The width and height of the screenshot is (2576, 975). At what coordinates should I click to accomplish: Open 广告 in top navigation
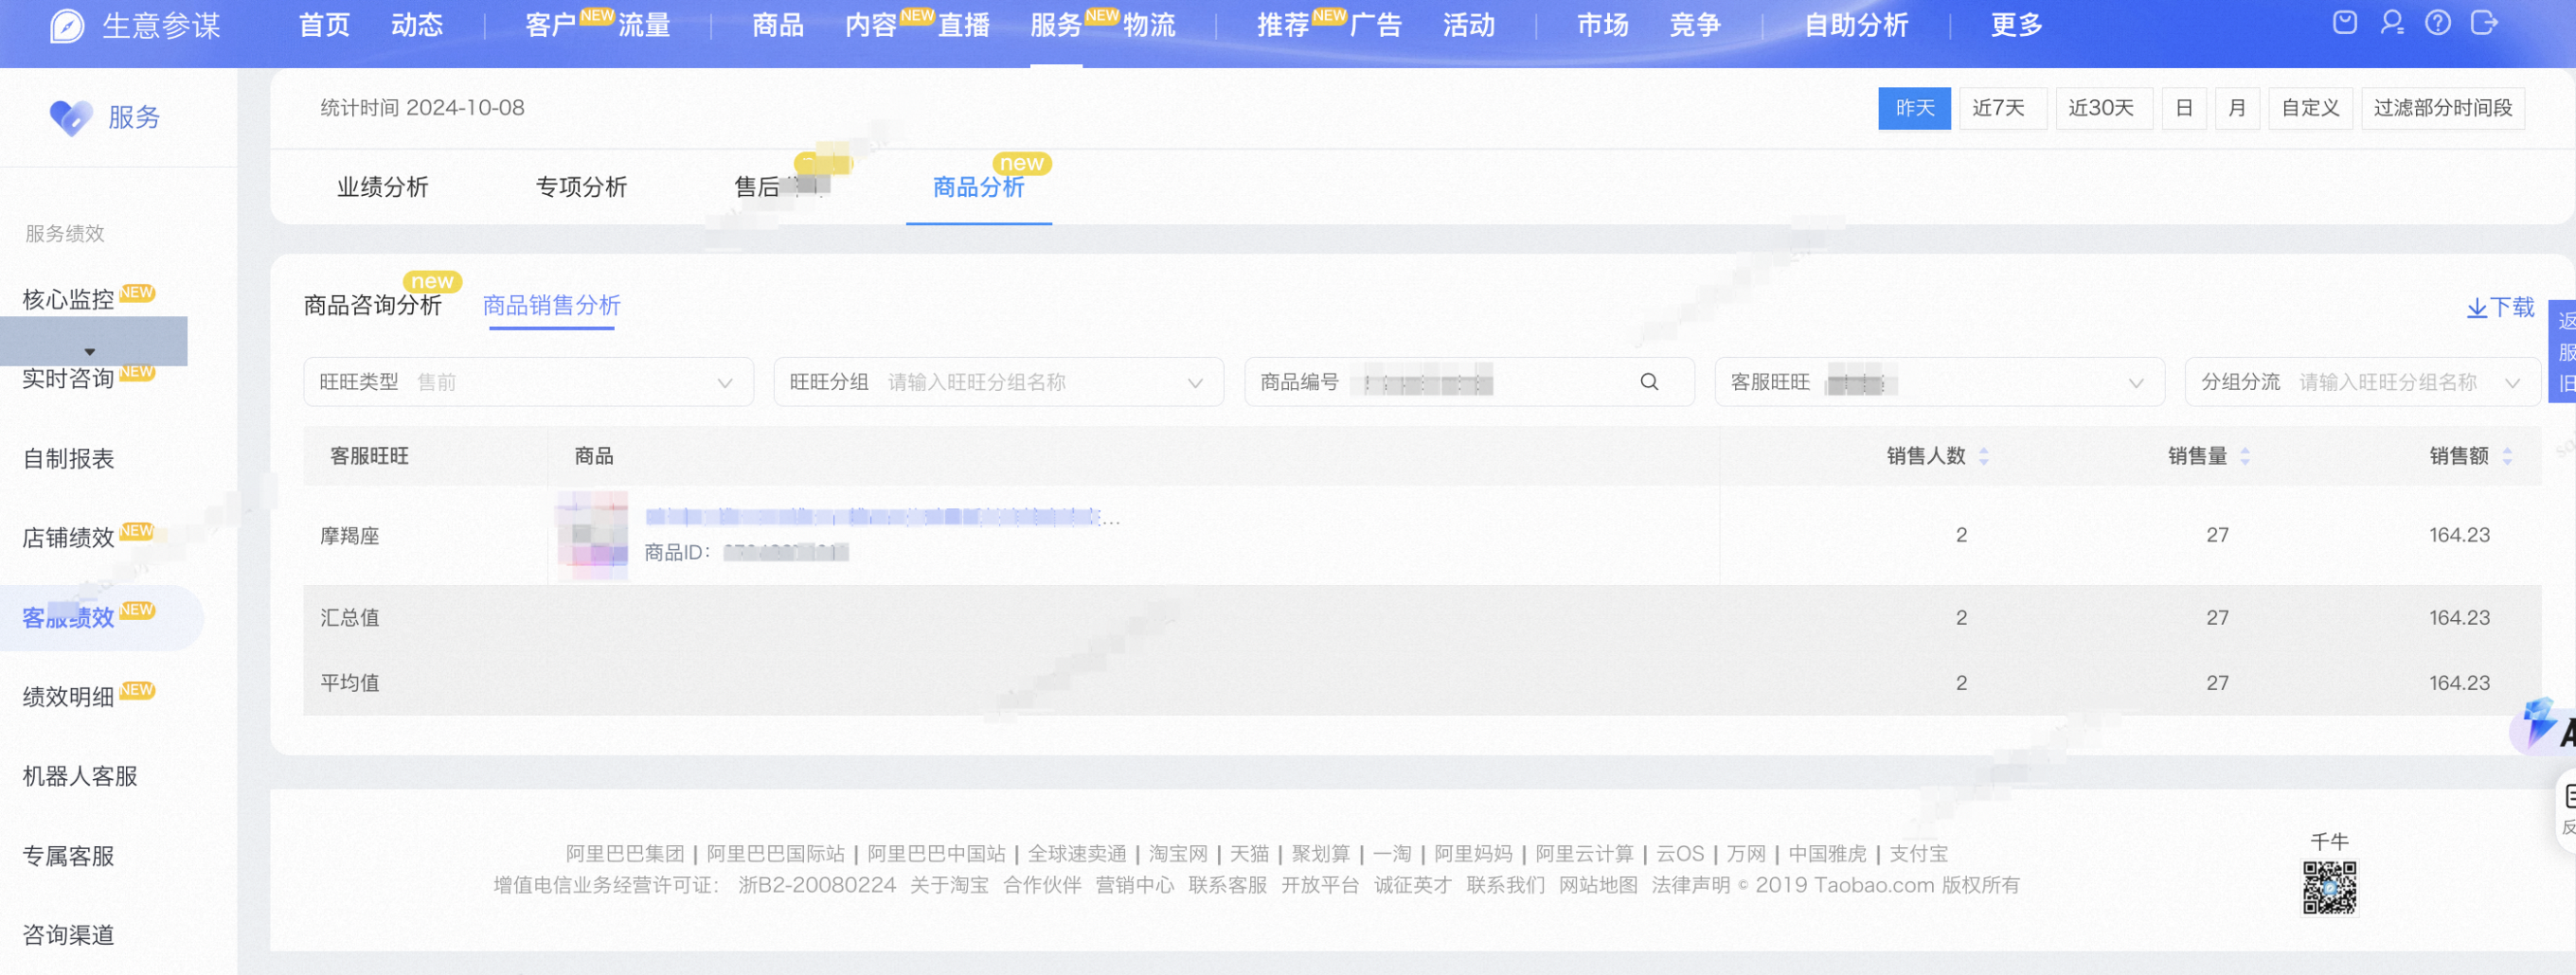click(x=1376, y=25)
